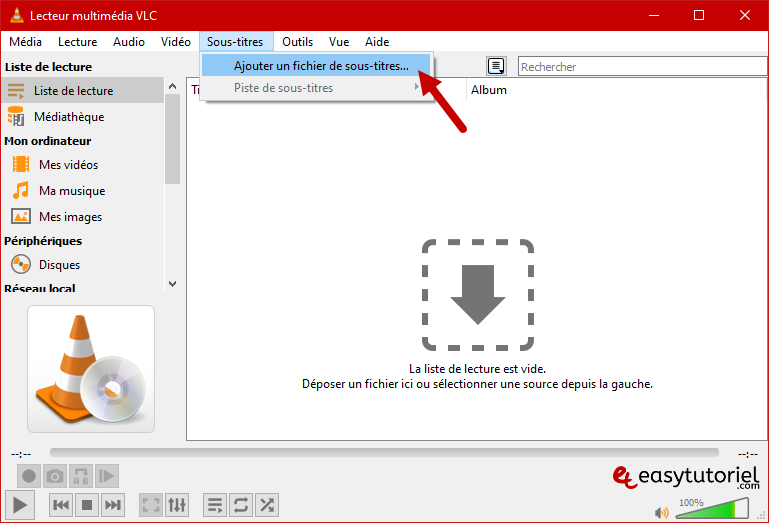Viewport: 769px width, 523px height.
Task: Toggle loop repeat mode
Action: [241, 505]
